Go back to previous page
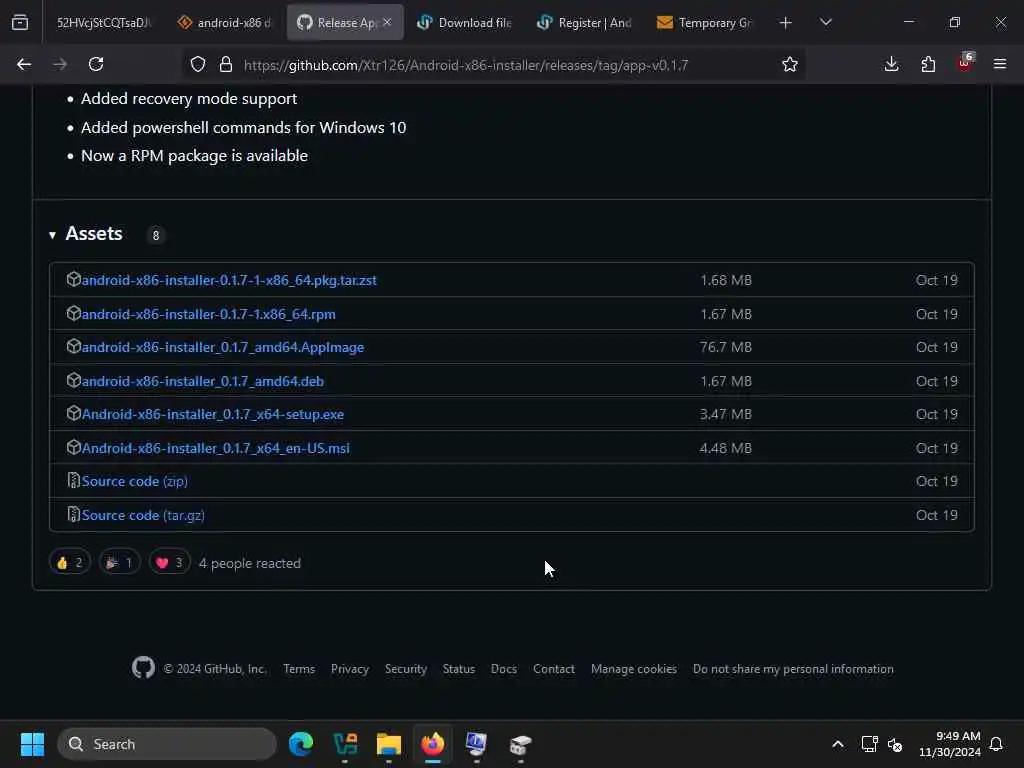The height and width of the screenshot is (768, 1024). pos(24,64)
